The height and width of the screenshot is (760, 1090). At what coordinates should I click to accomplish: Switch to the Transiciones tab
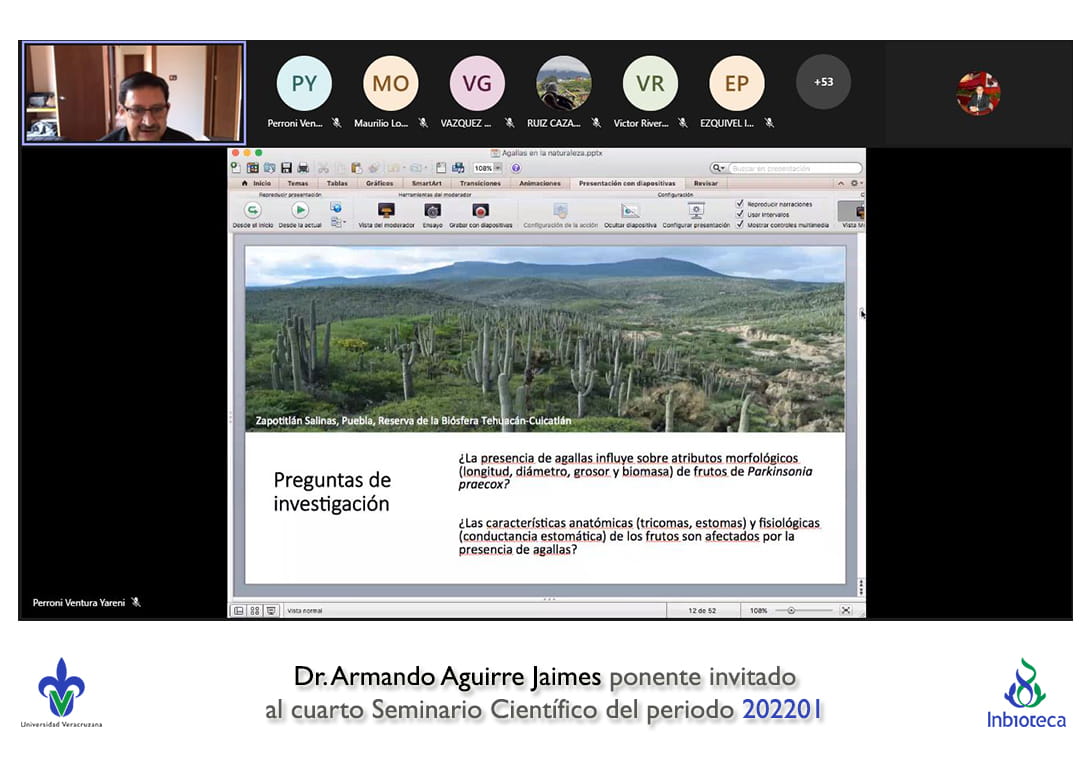[480, 184]
